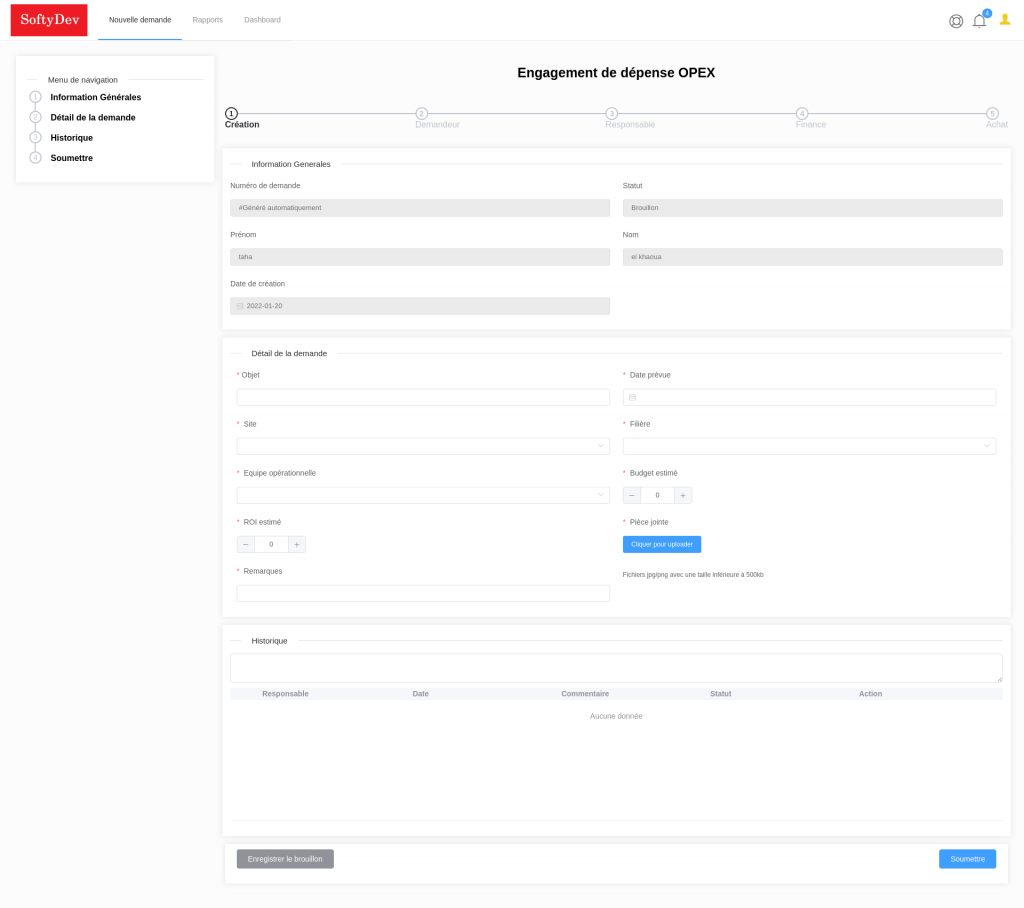Click step 4 Finance circle
The width and height of the screenshot is (1024, 908).
coord(802,114)
